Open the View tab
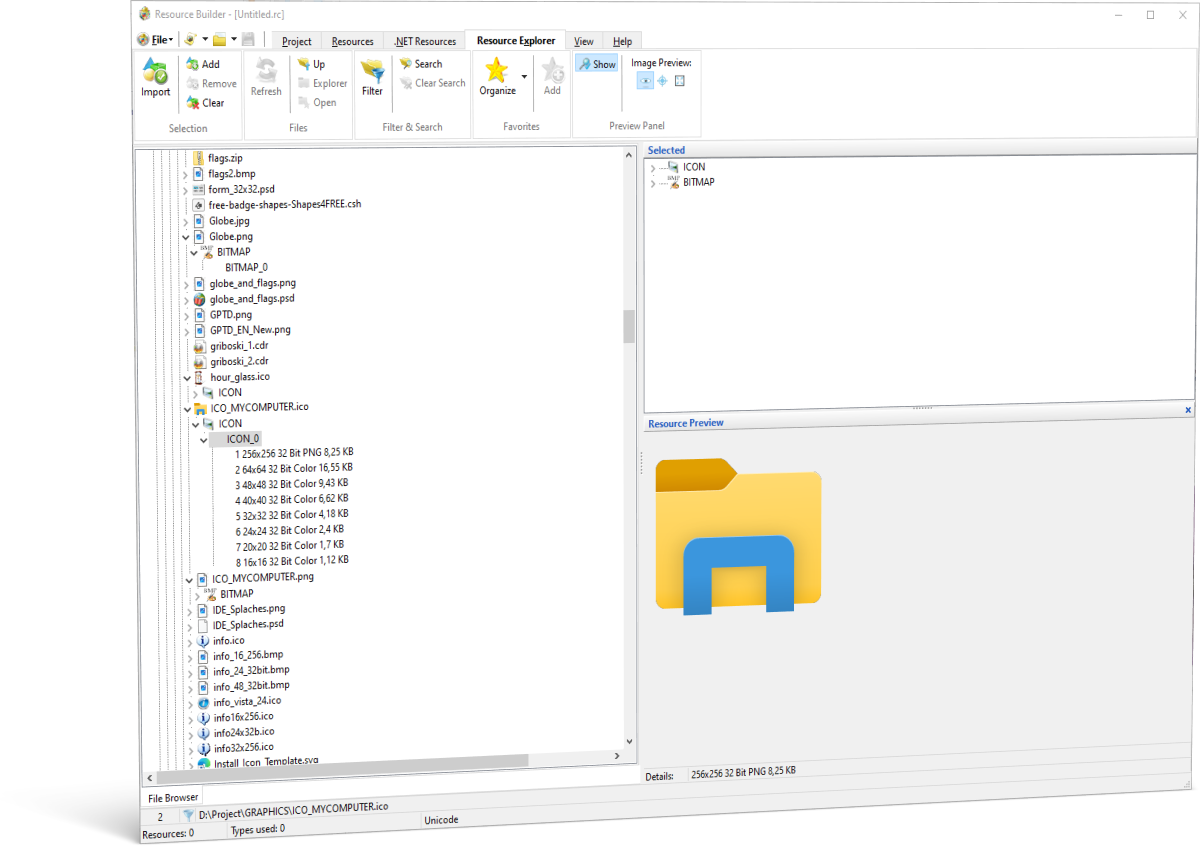The image size is (1200, 846). coord(584,41)
